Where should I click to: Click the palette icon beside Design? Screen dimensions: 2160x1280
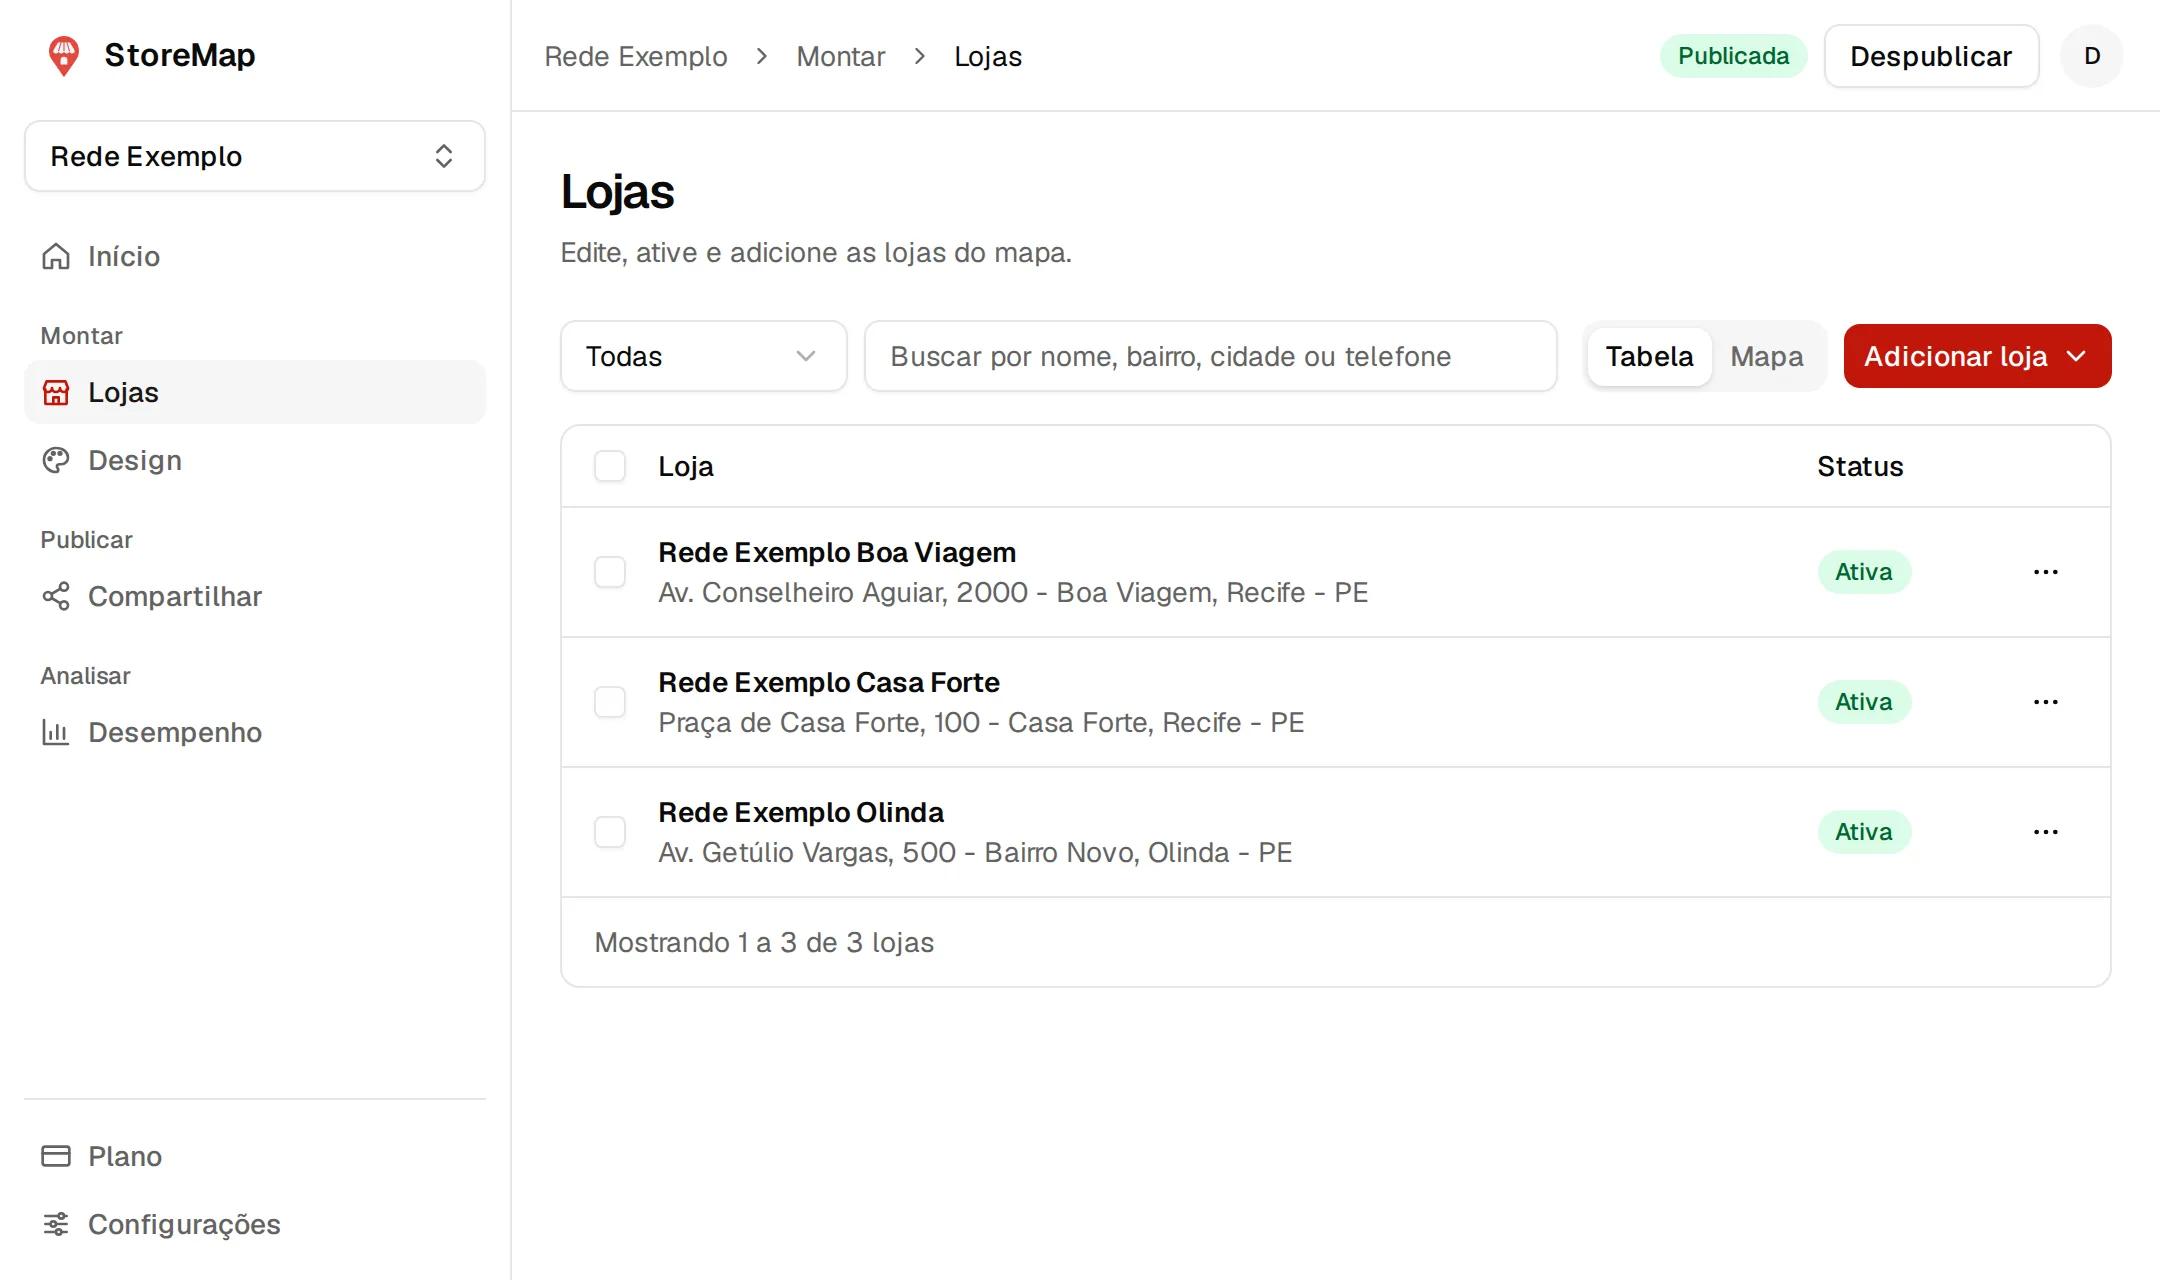point(56,460)
